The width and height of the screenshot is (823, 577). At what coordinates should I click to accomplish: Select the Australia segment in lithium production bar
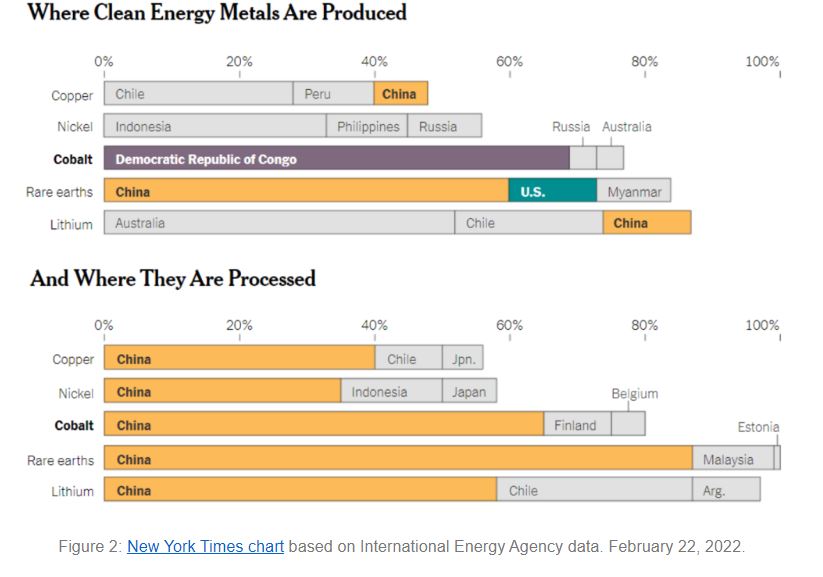tap(279, 223)
